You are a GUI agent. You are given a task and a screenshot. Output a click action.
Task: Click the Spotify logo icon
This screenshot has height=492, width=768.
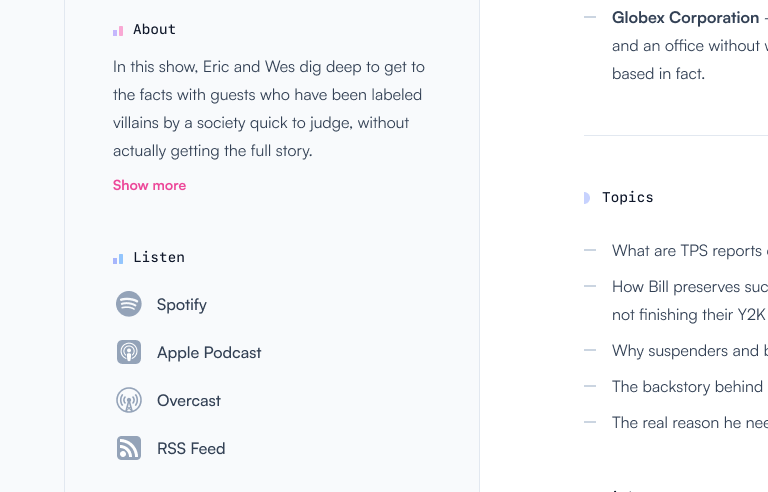(x=129, y=304)
